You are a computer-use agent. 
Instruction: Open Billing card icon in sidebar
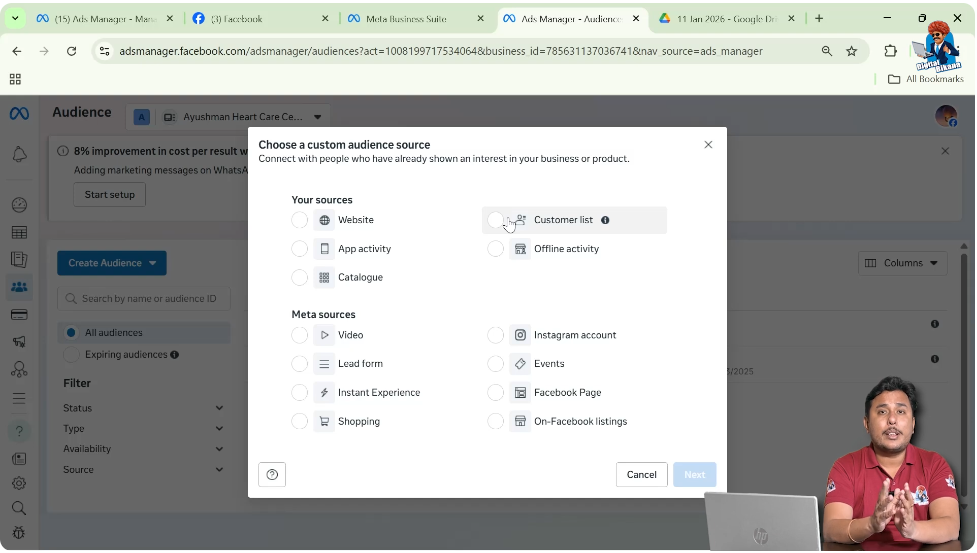point(19,314)
